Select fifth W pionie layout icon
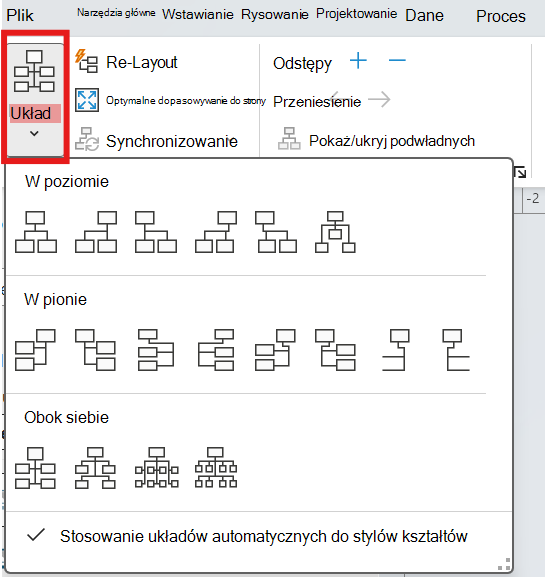This screenshot has height=577, width=545. [275, 350]
